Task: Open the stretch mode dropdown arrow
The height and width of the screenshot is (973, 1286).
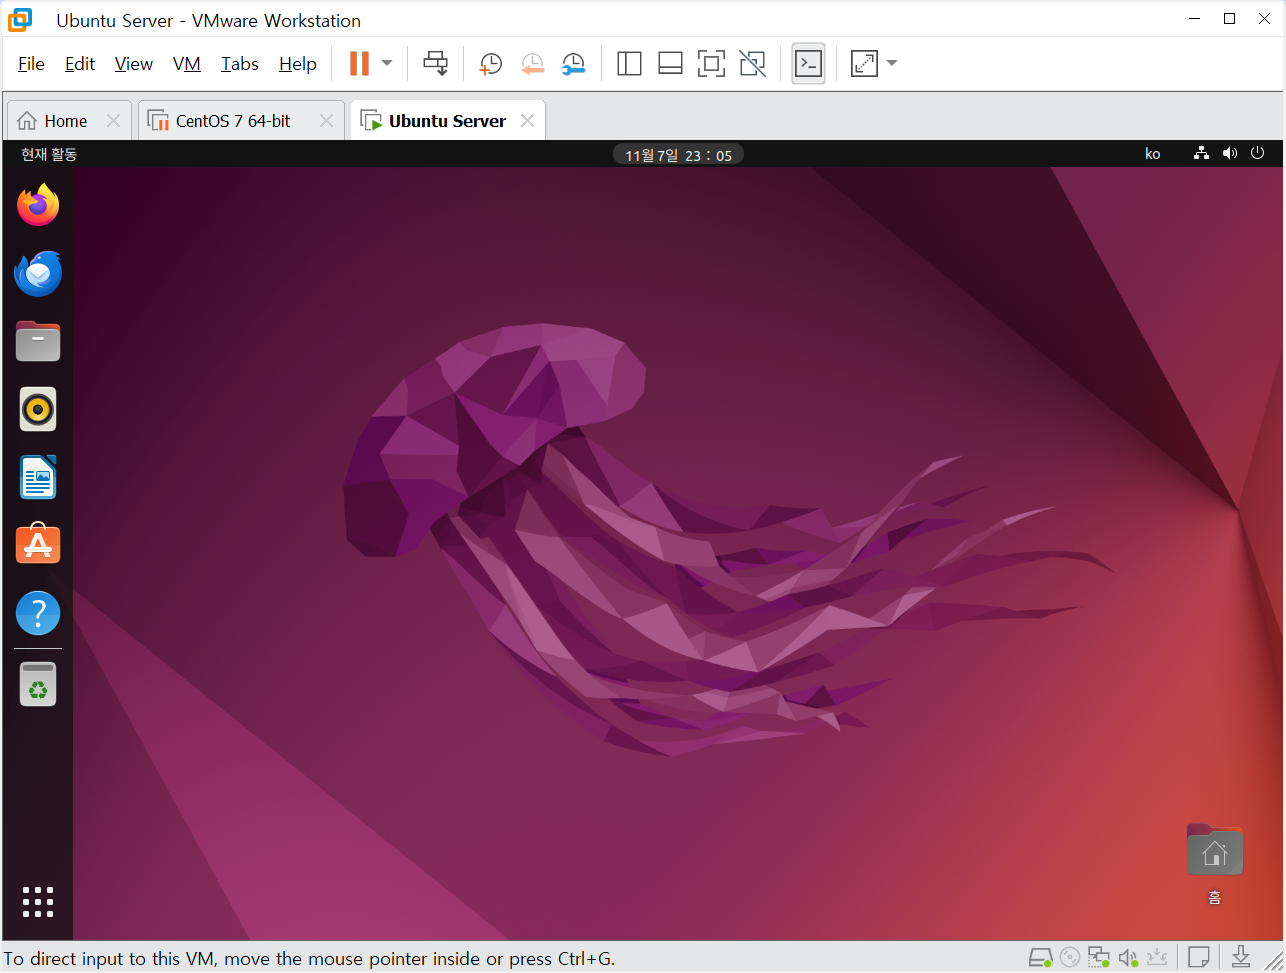Action: [892, 63]
